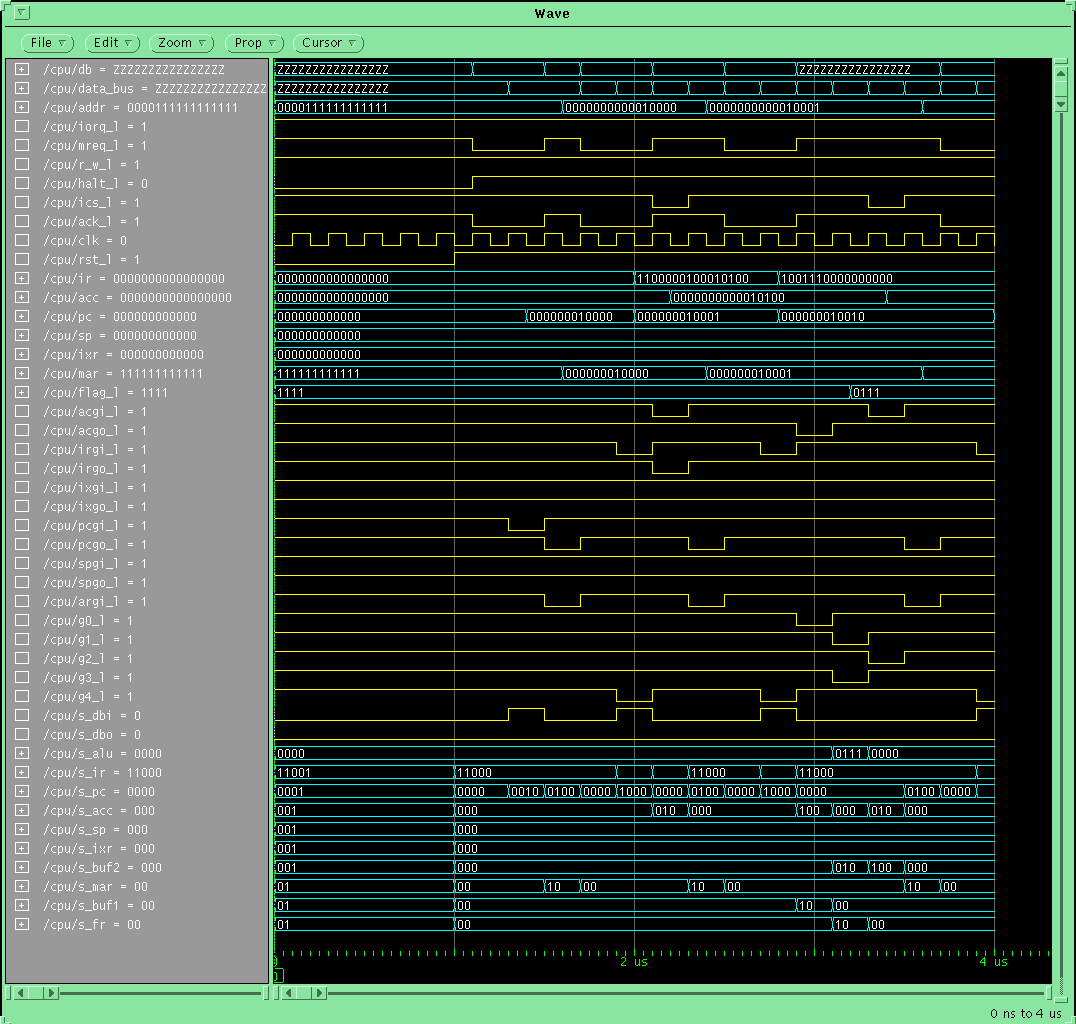Click the box beside /cpu/halt_l
1076x1024 pixels.
[22, 183]
